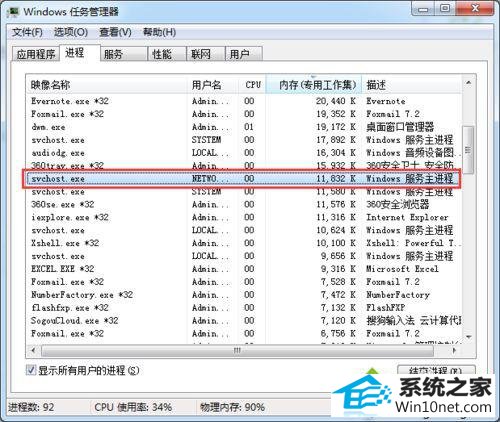Click the Internet Explorer description
Image resolution: width=500 pixels, height=422 pixels.
coord(407,217)
